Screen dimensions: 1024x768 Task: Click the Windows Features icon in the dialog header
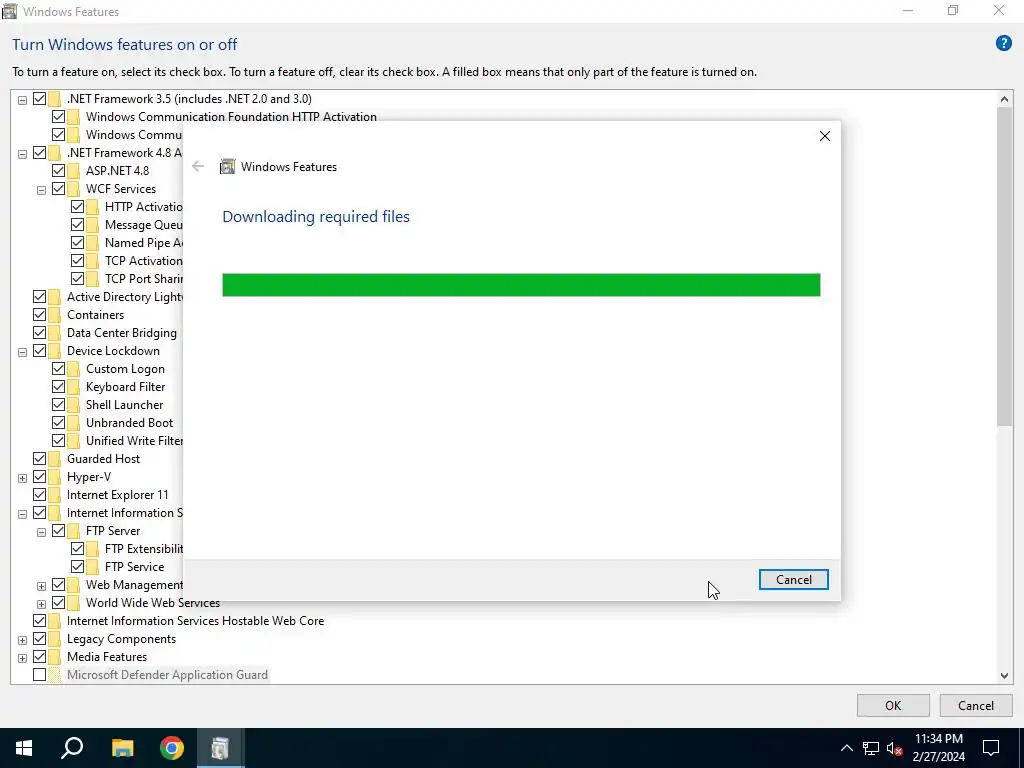pyautogui.click(x=227, y=167)
